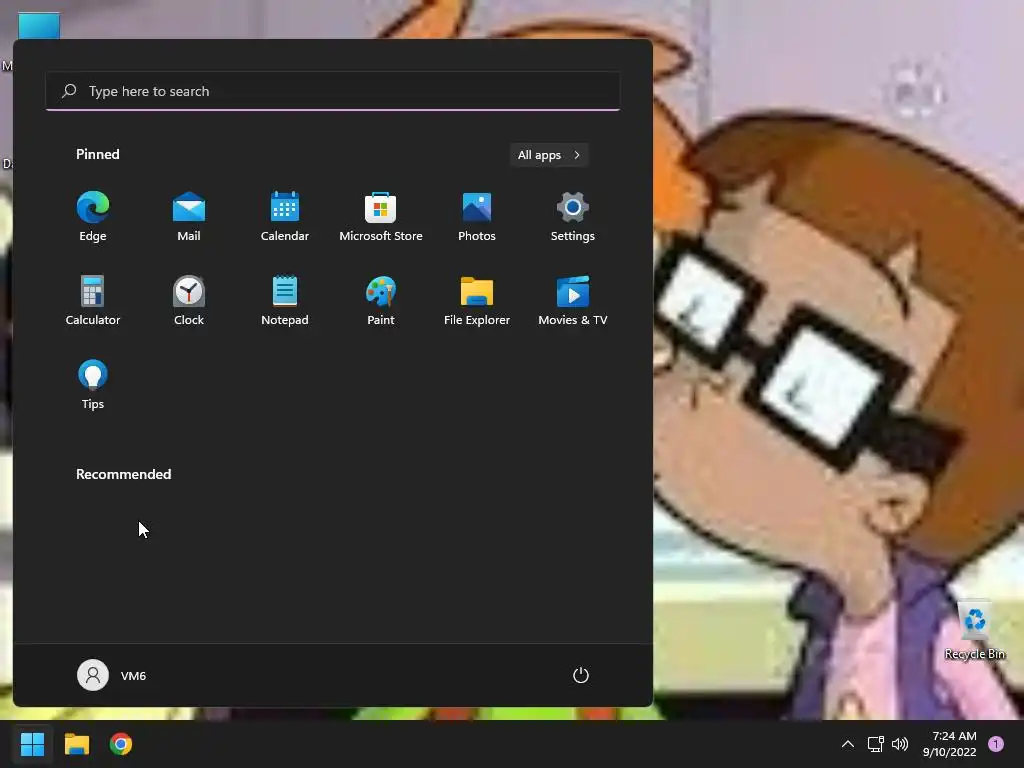Launch the Clock app
The image size is (1024, 768).
pyautogui.click(x=189, y=300)
